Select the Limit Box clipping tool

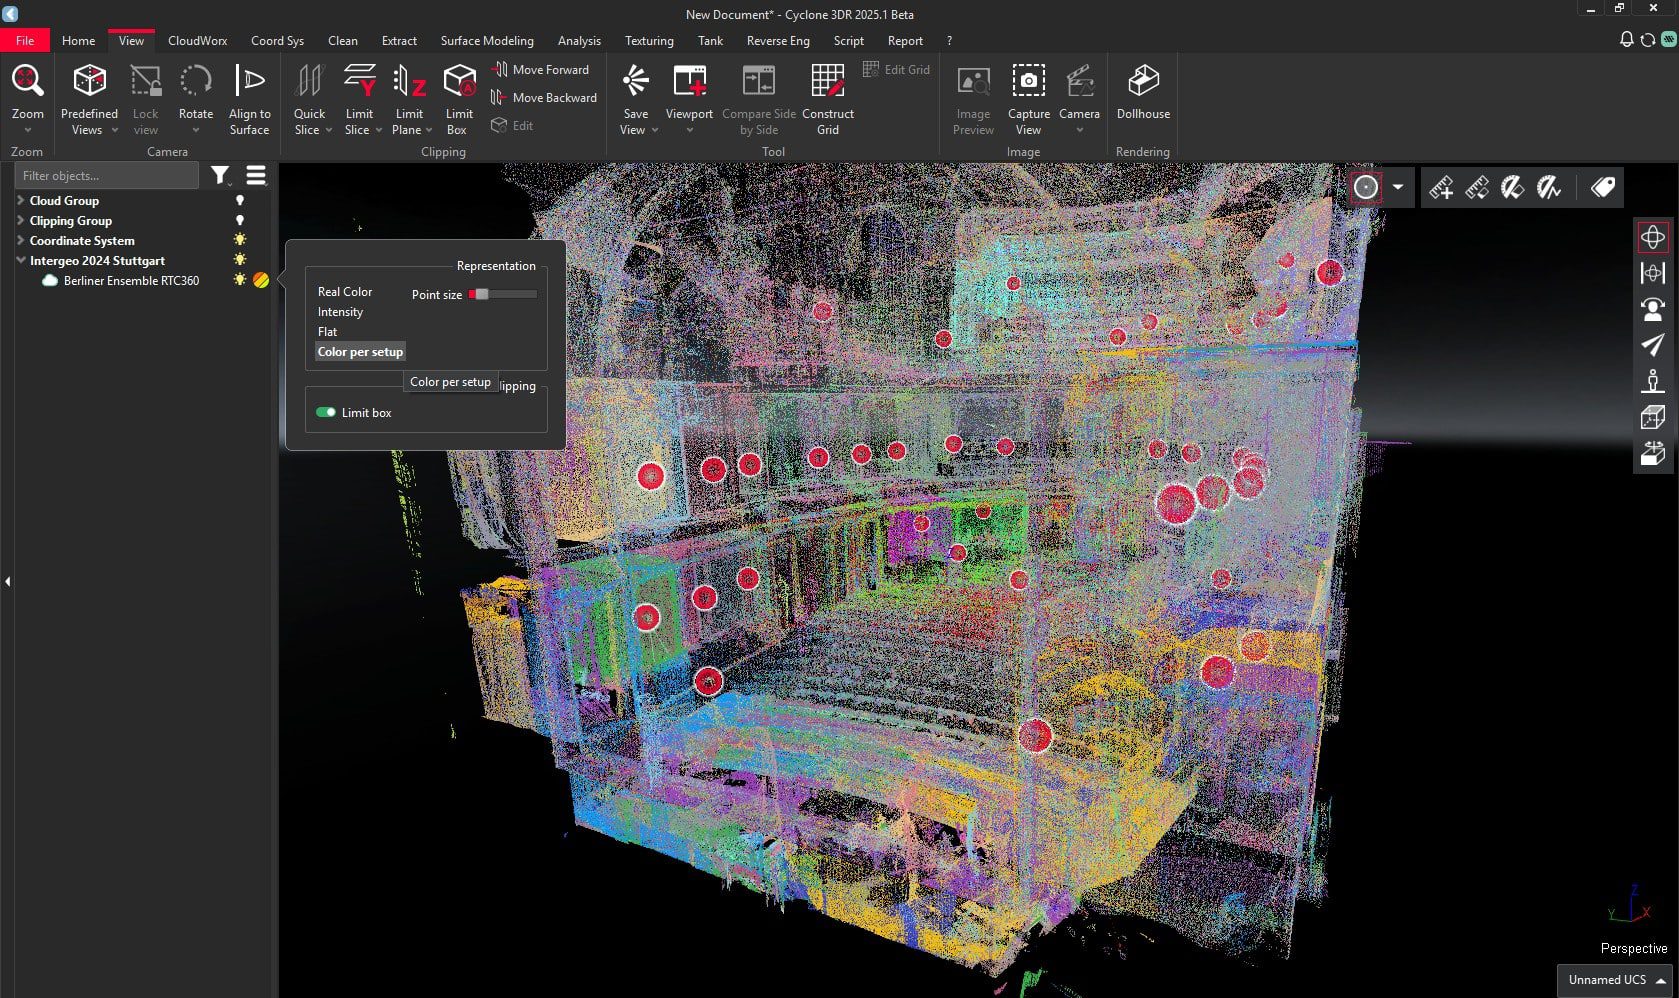457,95
